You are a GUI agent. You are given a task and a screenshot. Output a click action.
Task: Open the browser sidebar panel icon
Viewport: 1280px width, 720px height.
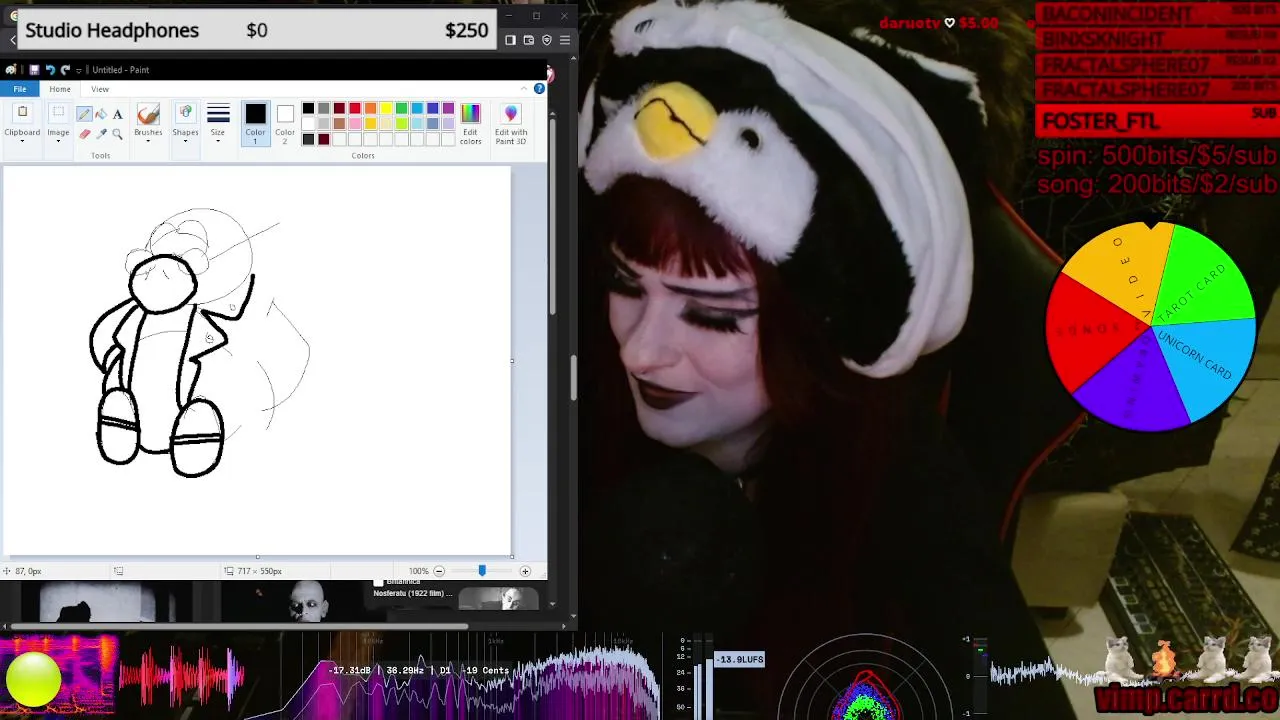click(x=510, y=40)
